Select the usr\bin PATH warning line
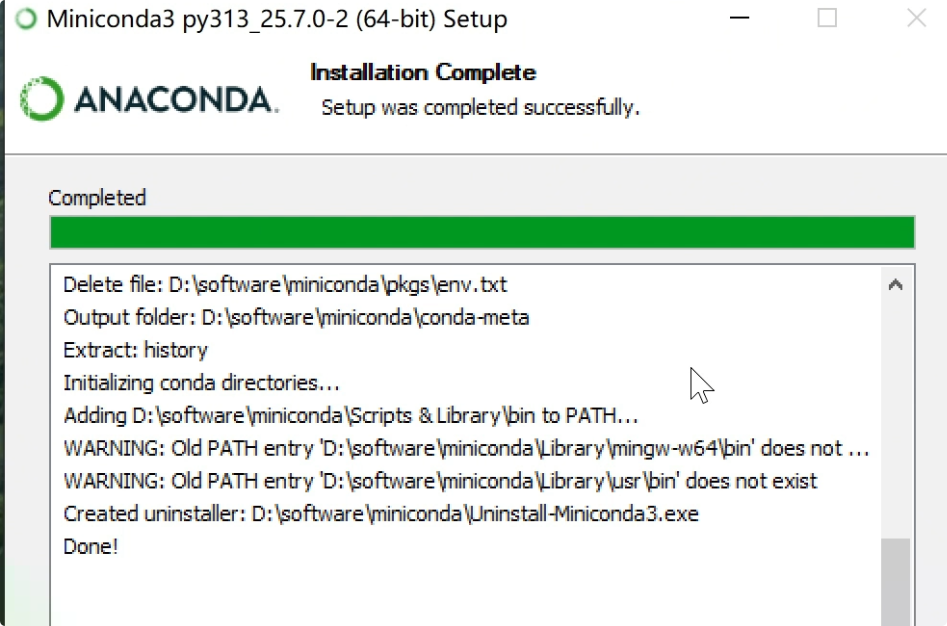The height and width of the screenshot is (626, 947). [440, 481]
